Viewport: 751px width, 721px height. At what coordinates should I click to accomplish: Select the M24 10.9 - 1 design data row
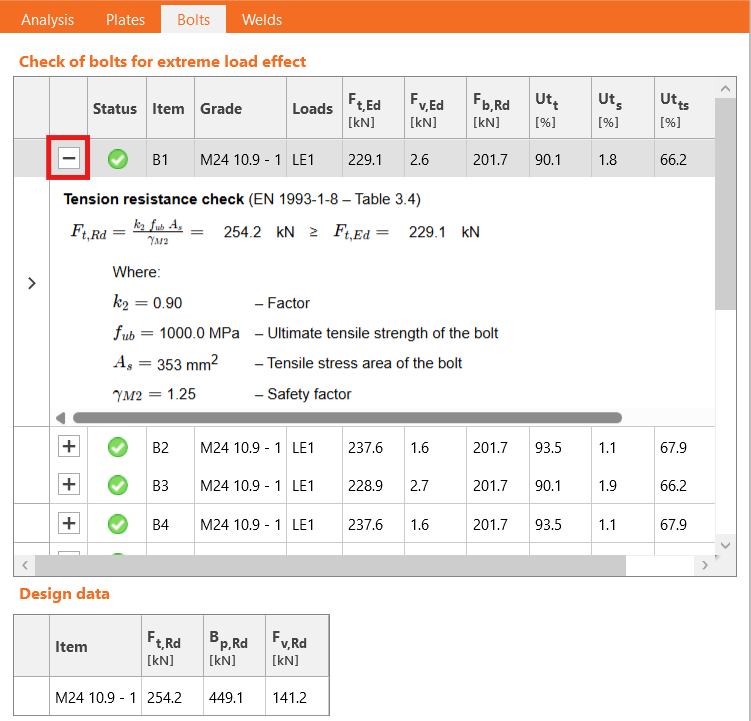95,696
